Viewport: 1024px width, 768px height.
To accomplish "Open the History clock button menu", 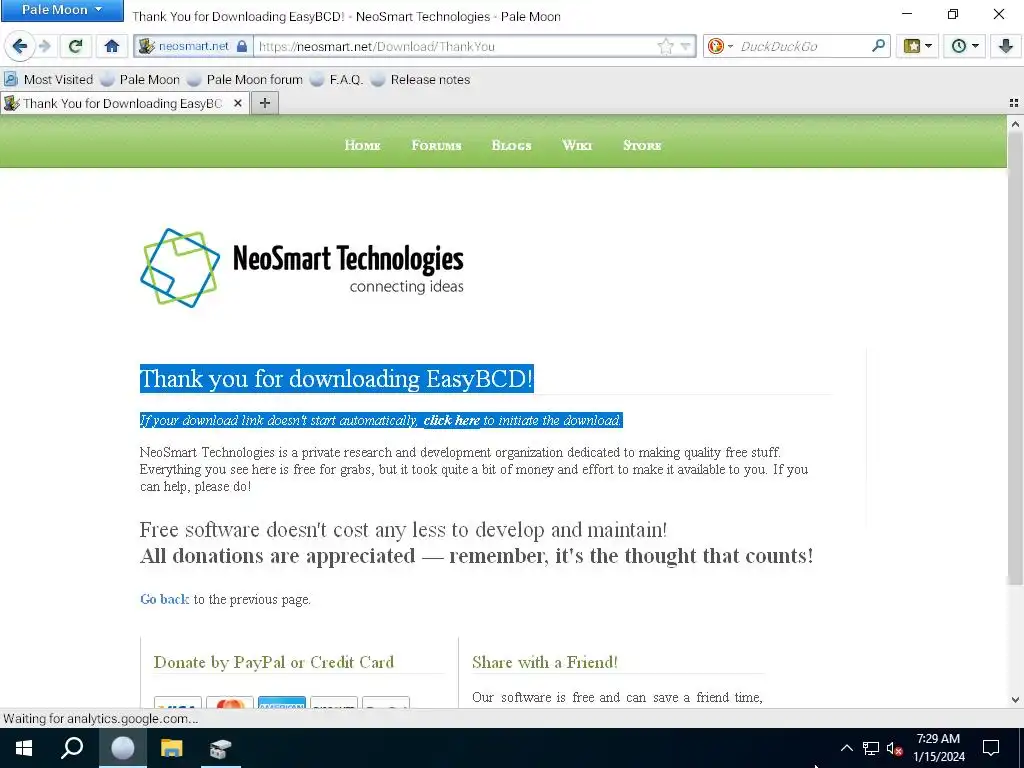I will 964,46.
